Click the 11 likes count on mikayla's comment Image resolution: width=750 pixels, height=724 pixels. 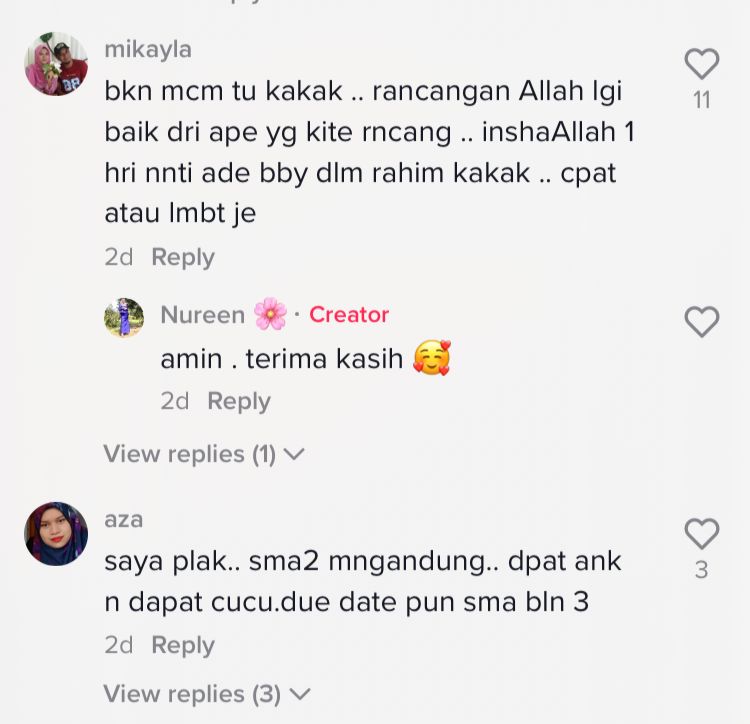[702, 100]
